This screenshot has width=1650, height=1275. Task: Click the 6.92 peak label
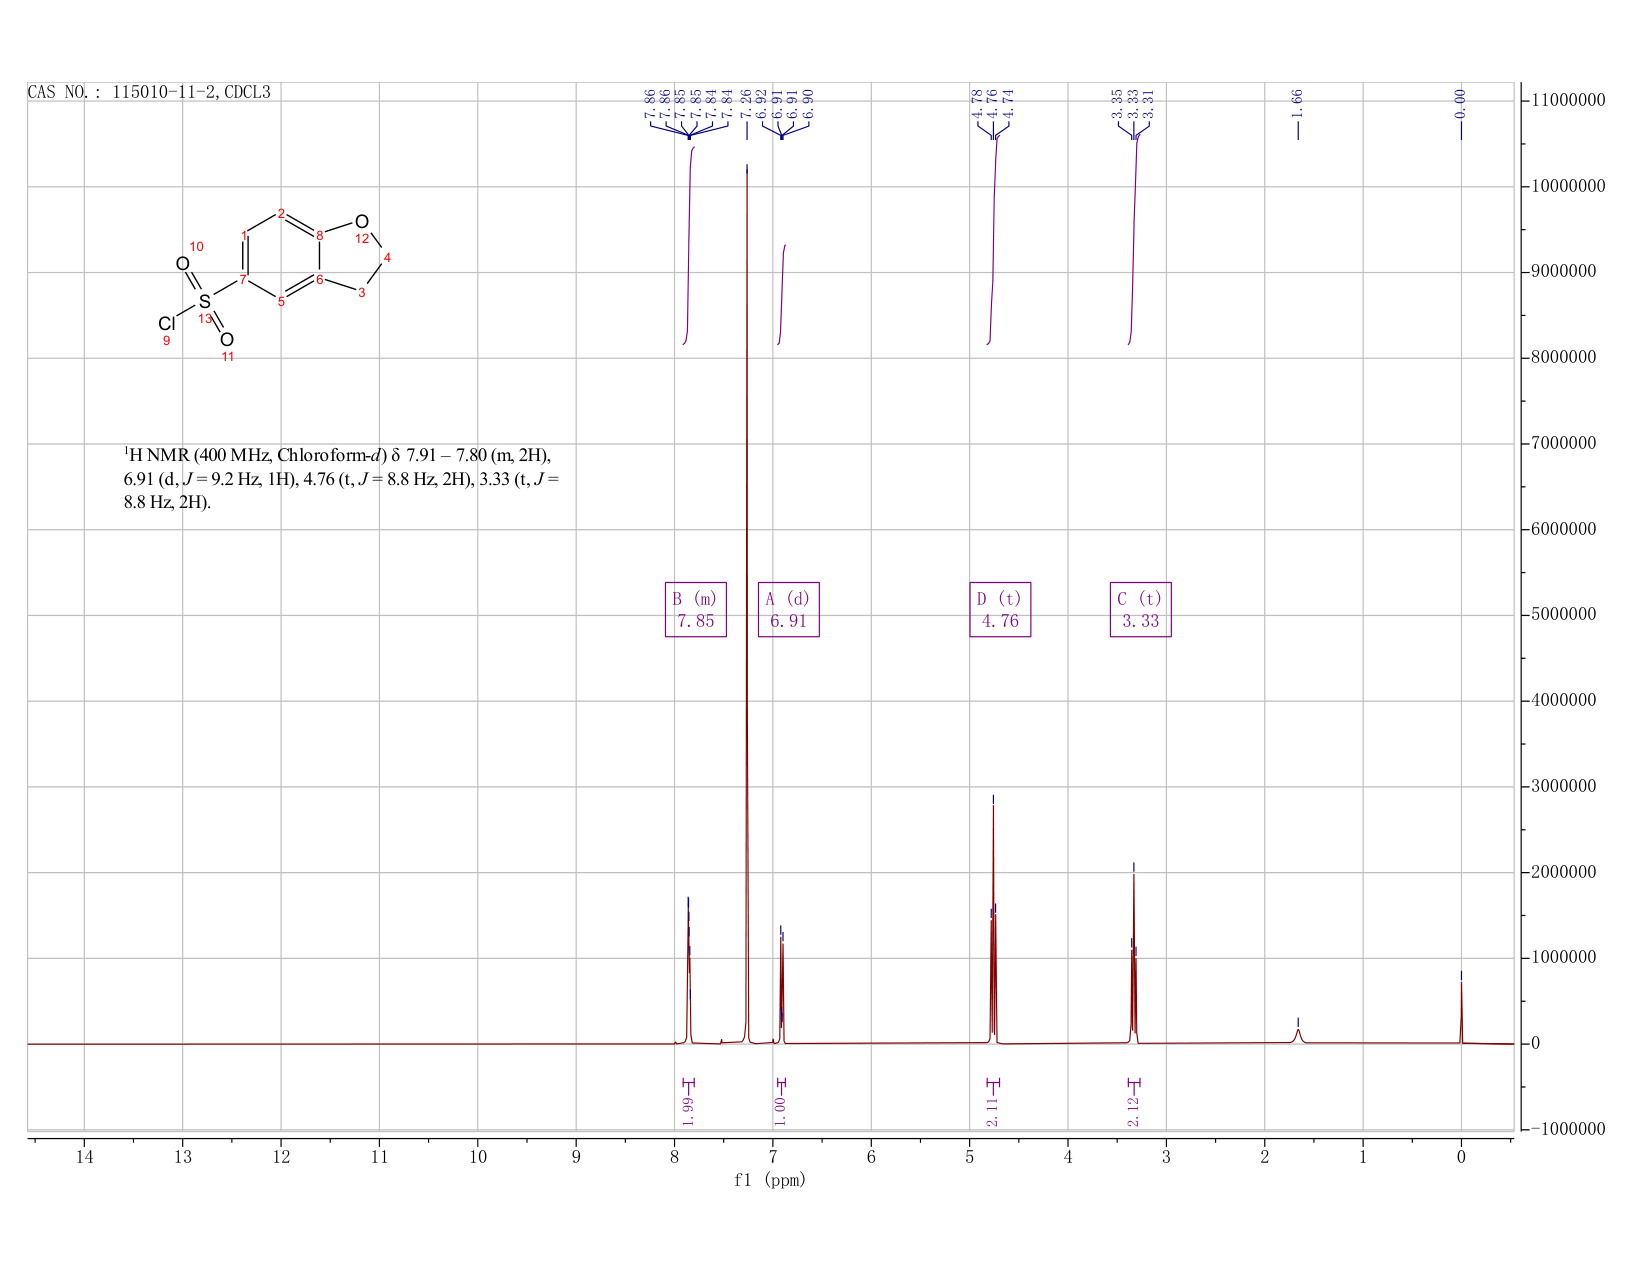point(762,102)
